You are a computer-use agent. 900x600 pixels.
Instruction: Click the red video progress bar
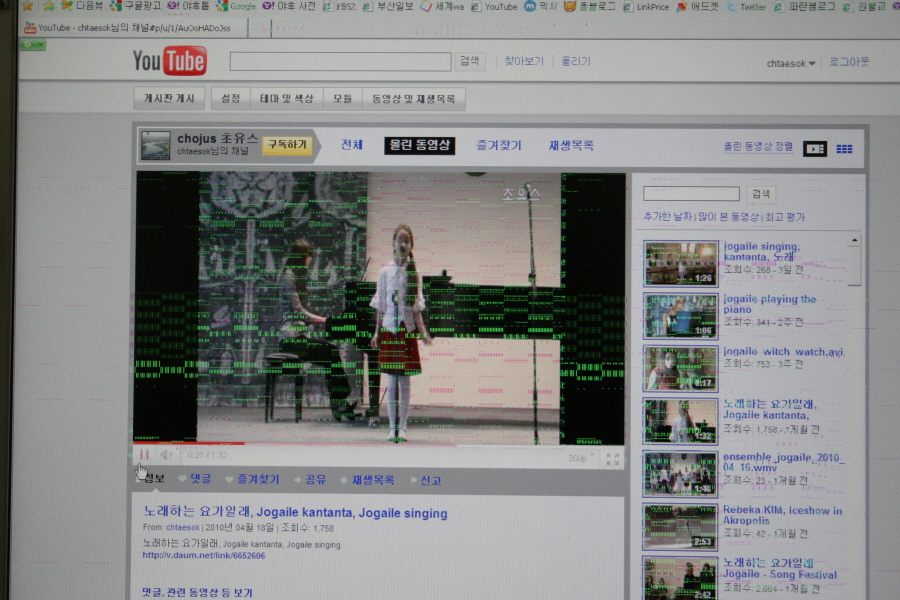(189, 443)
